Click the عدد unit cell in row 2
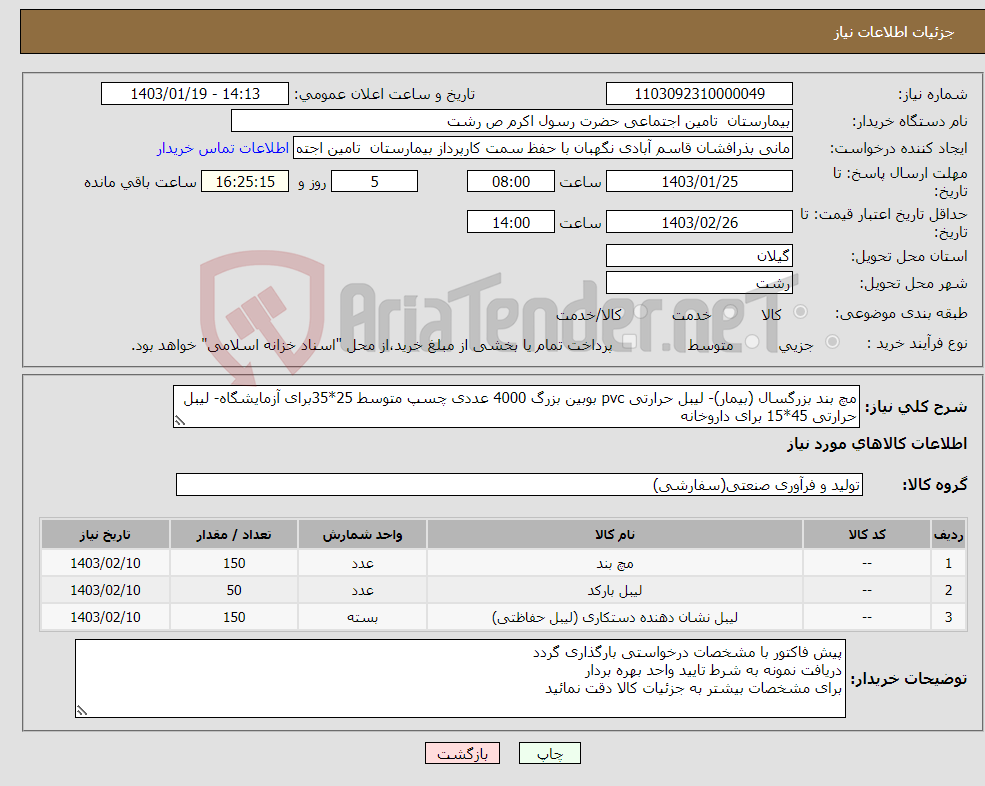The image size is (985, 786). pos(362,591)
